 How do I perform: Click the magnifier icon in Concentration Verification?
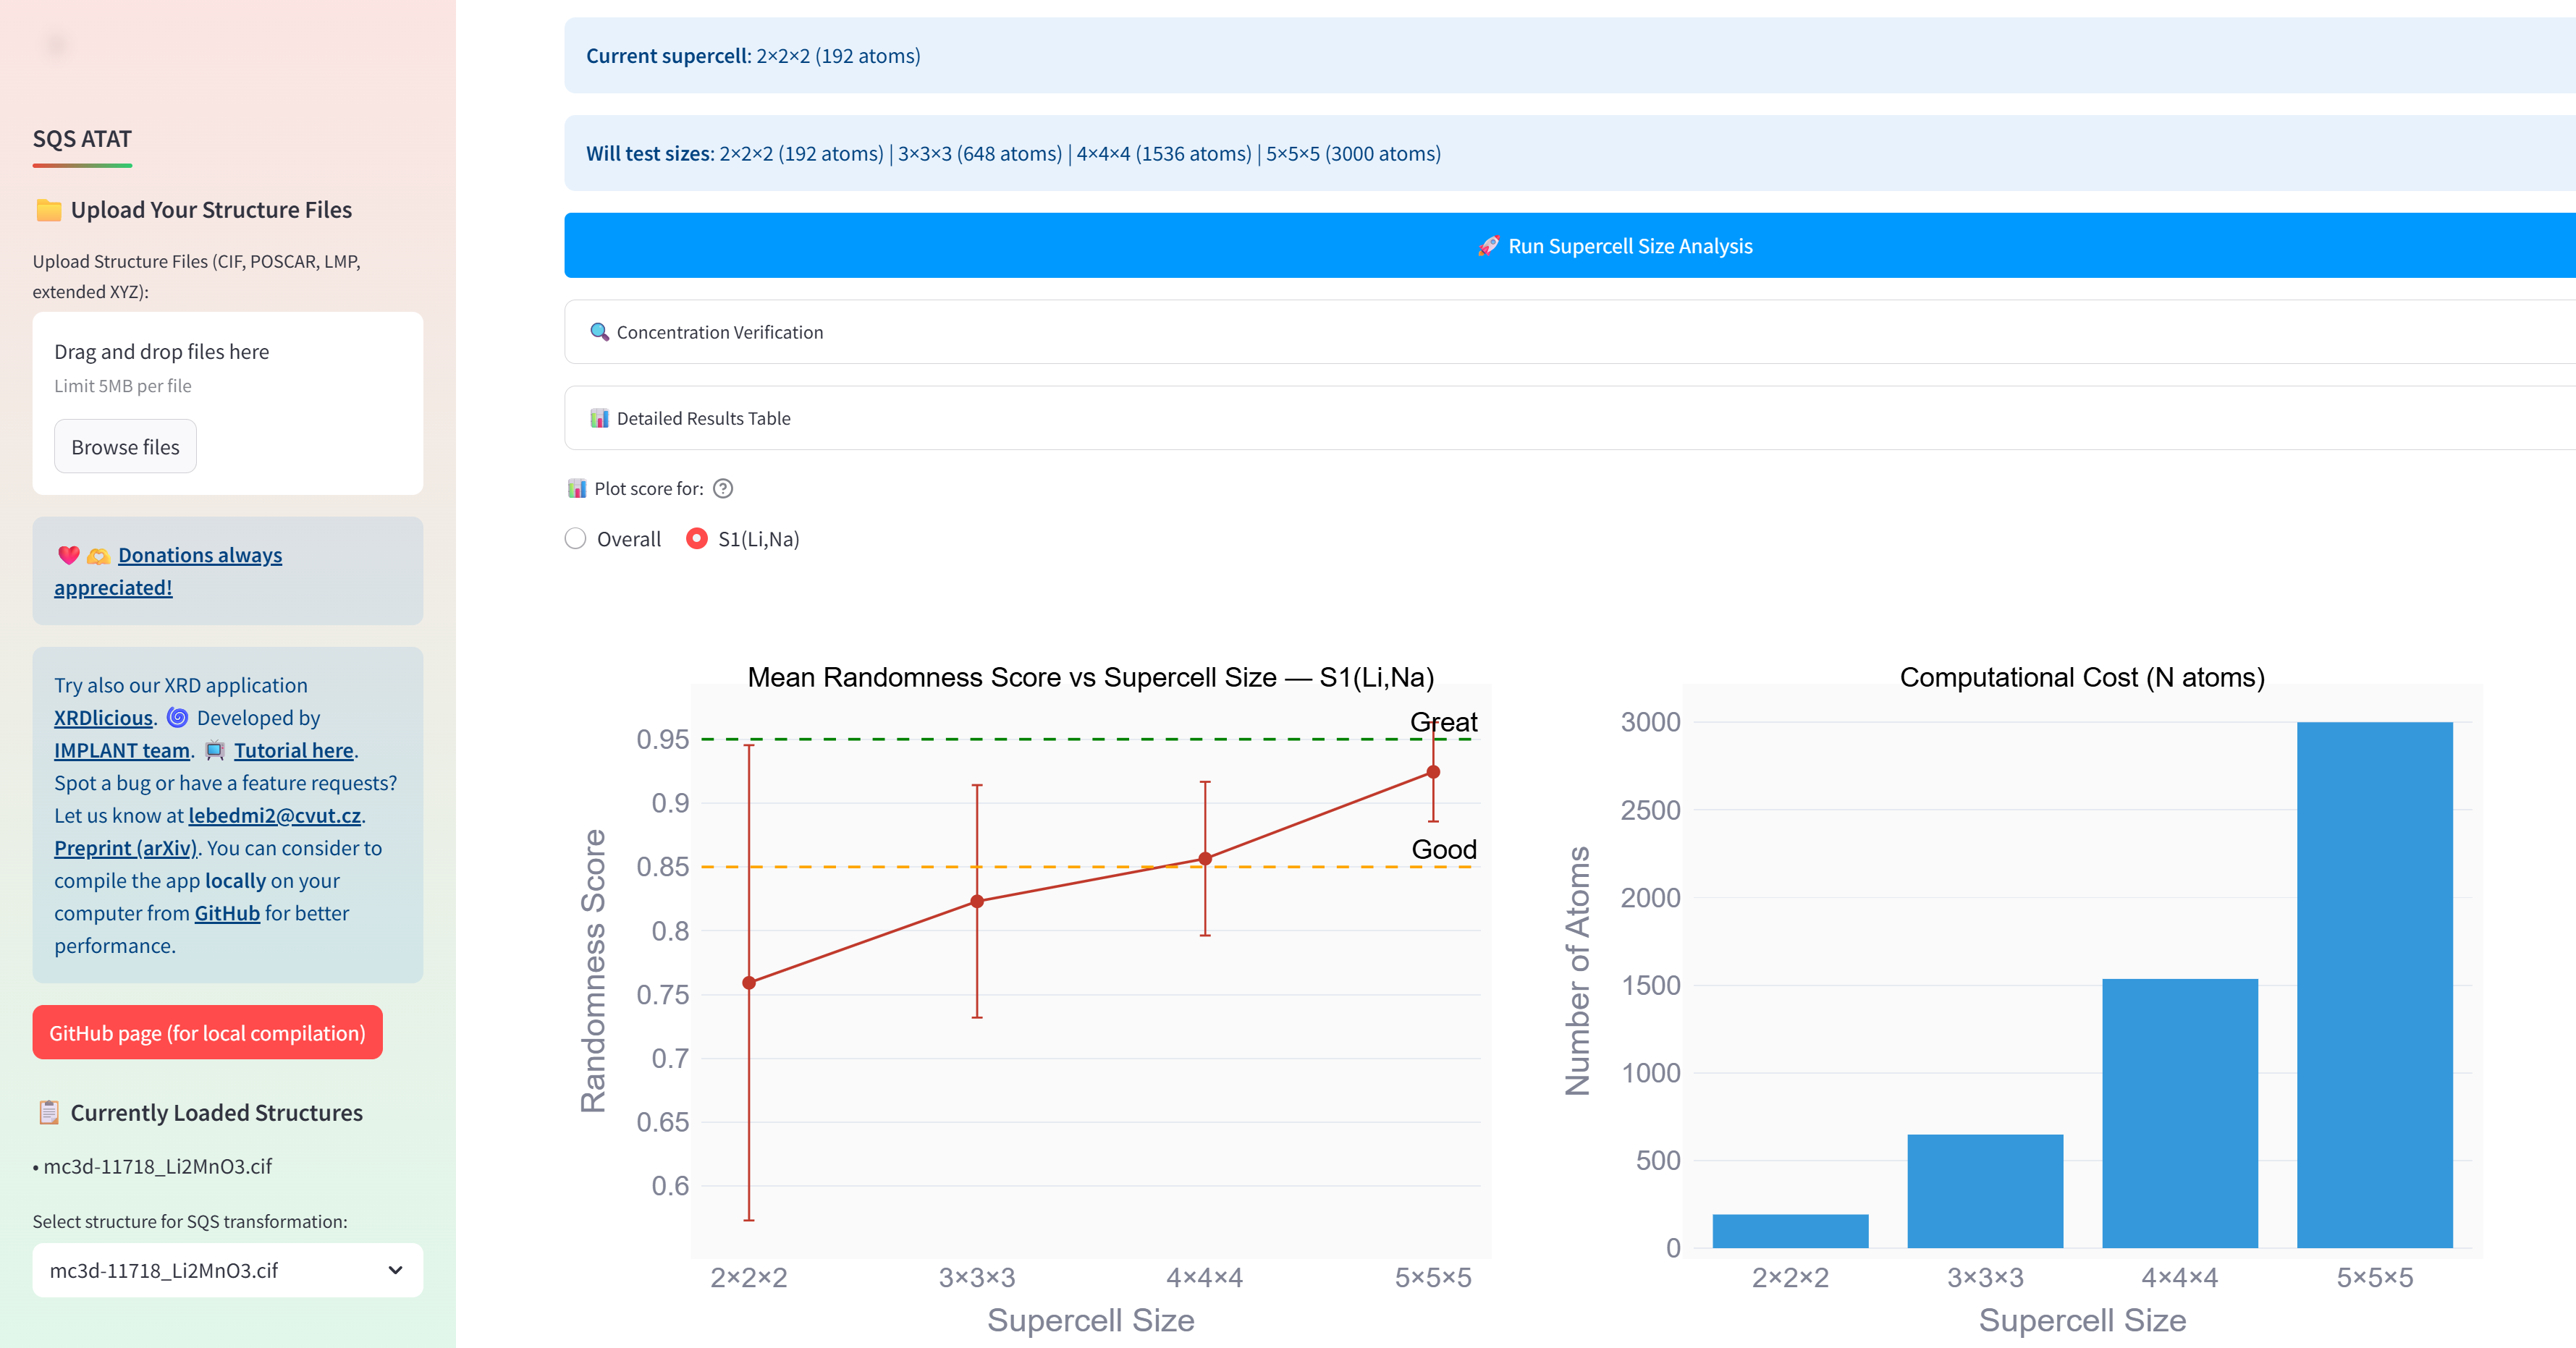click(x=599, y=332)
